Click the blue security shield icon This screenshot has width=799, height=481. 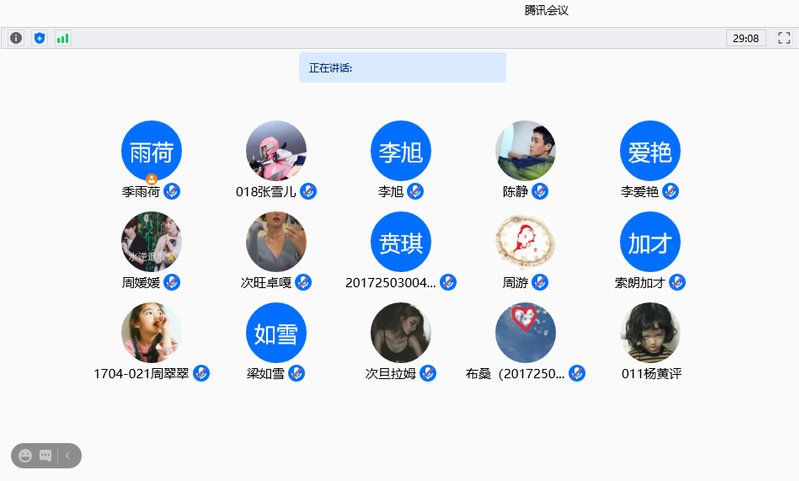pyautogui.click(x=40, y=38)
